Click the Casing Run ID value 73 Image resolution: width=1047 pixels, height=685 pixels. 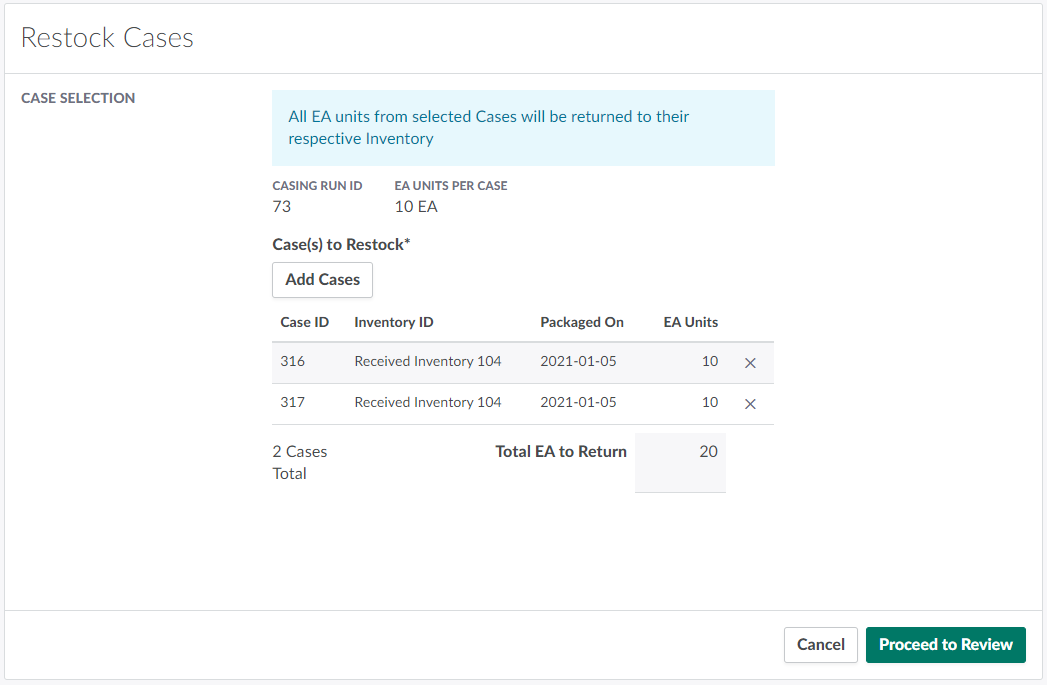(281, 207)
